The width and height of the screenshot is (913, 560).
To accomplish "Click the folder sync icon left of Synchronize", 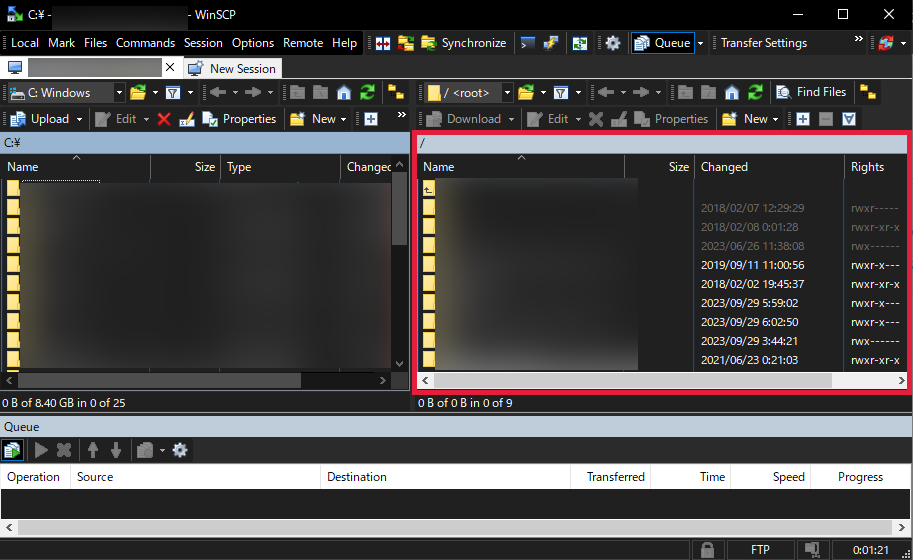I will pos(406,43).
